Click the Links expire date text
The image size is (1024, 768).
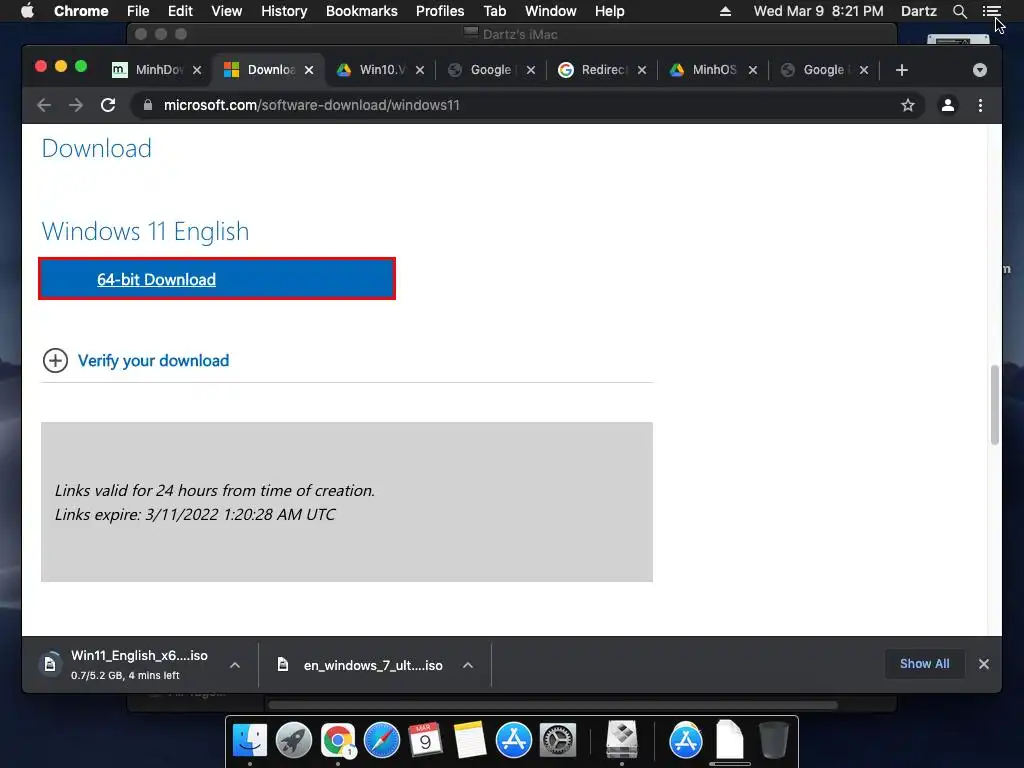[195, 515]
